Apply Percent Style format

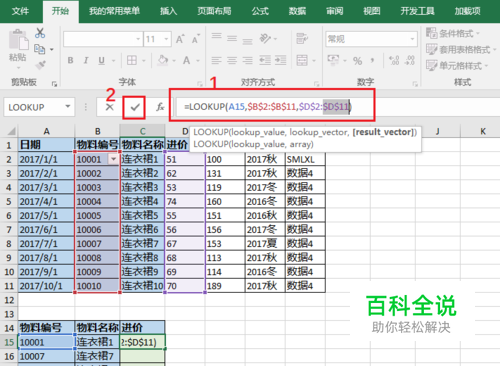point(358,61)
